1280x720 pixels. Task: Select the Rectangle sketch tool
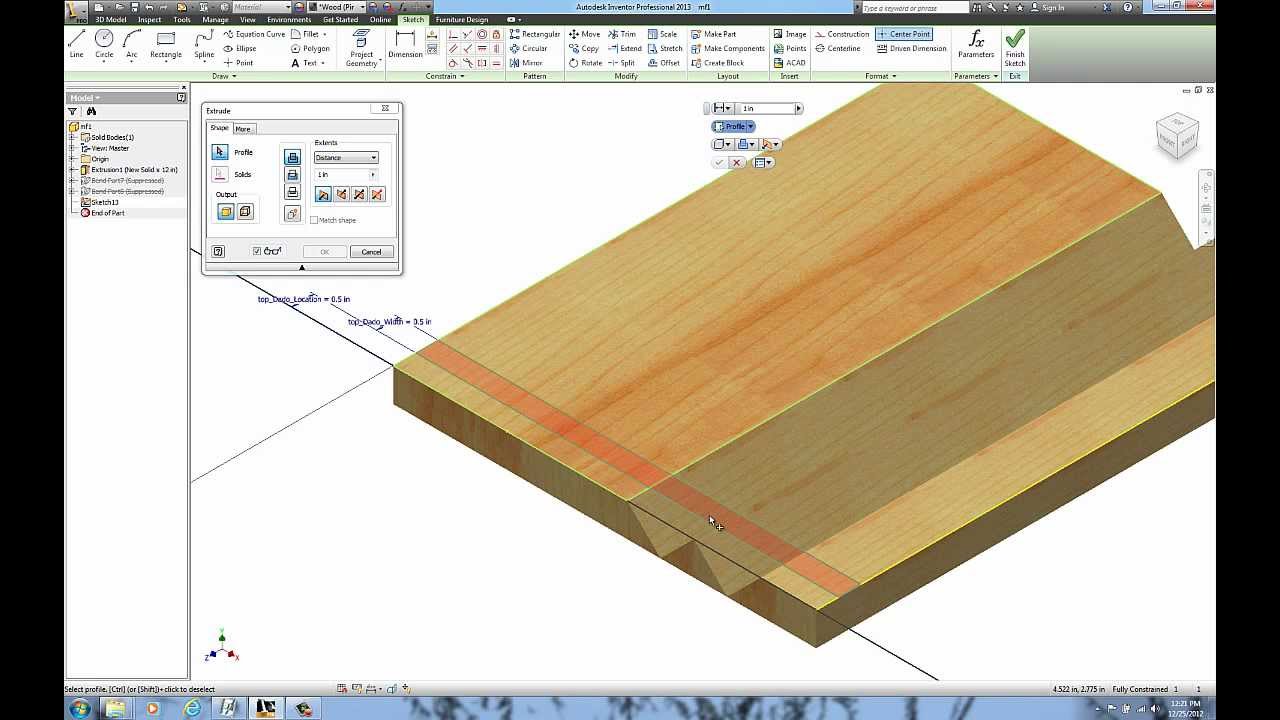coord(166,44)
